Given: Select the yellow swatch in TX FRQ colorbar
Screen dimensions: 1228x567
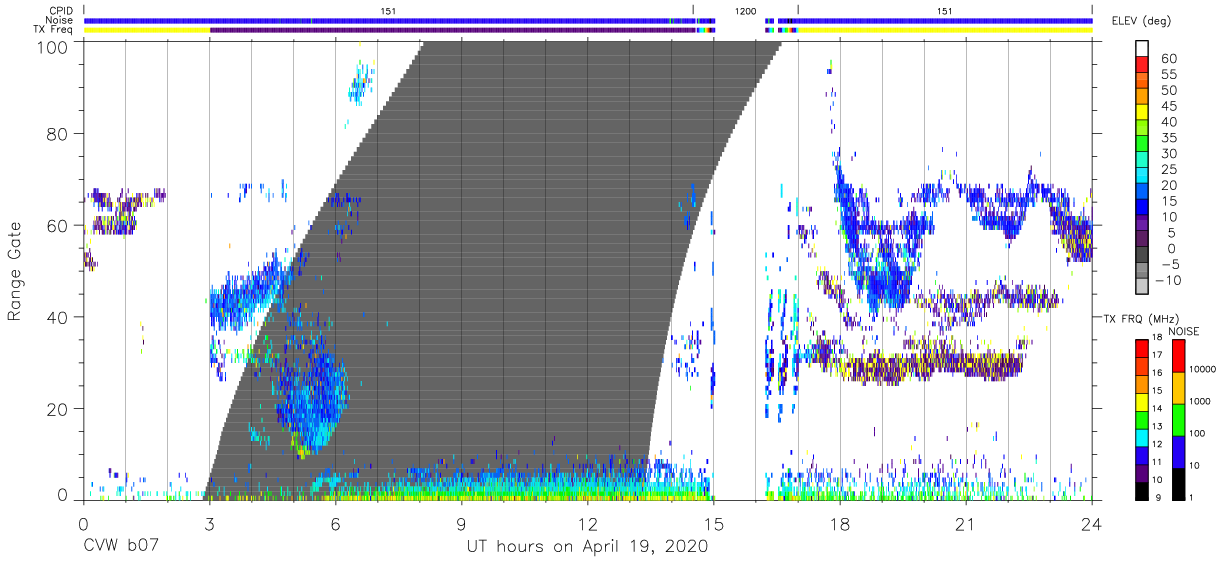Looking at the screenshot, I should coord(1142,402).
